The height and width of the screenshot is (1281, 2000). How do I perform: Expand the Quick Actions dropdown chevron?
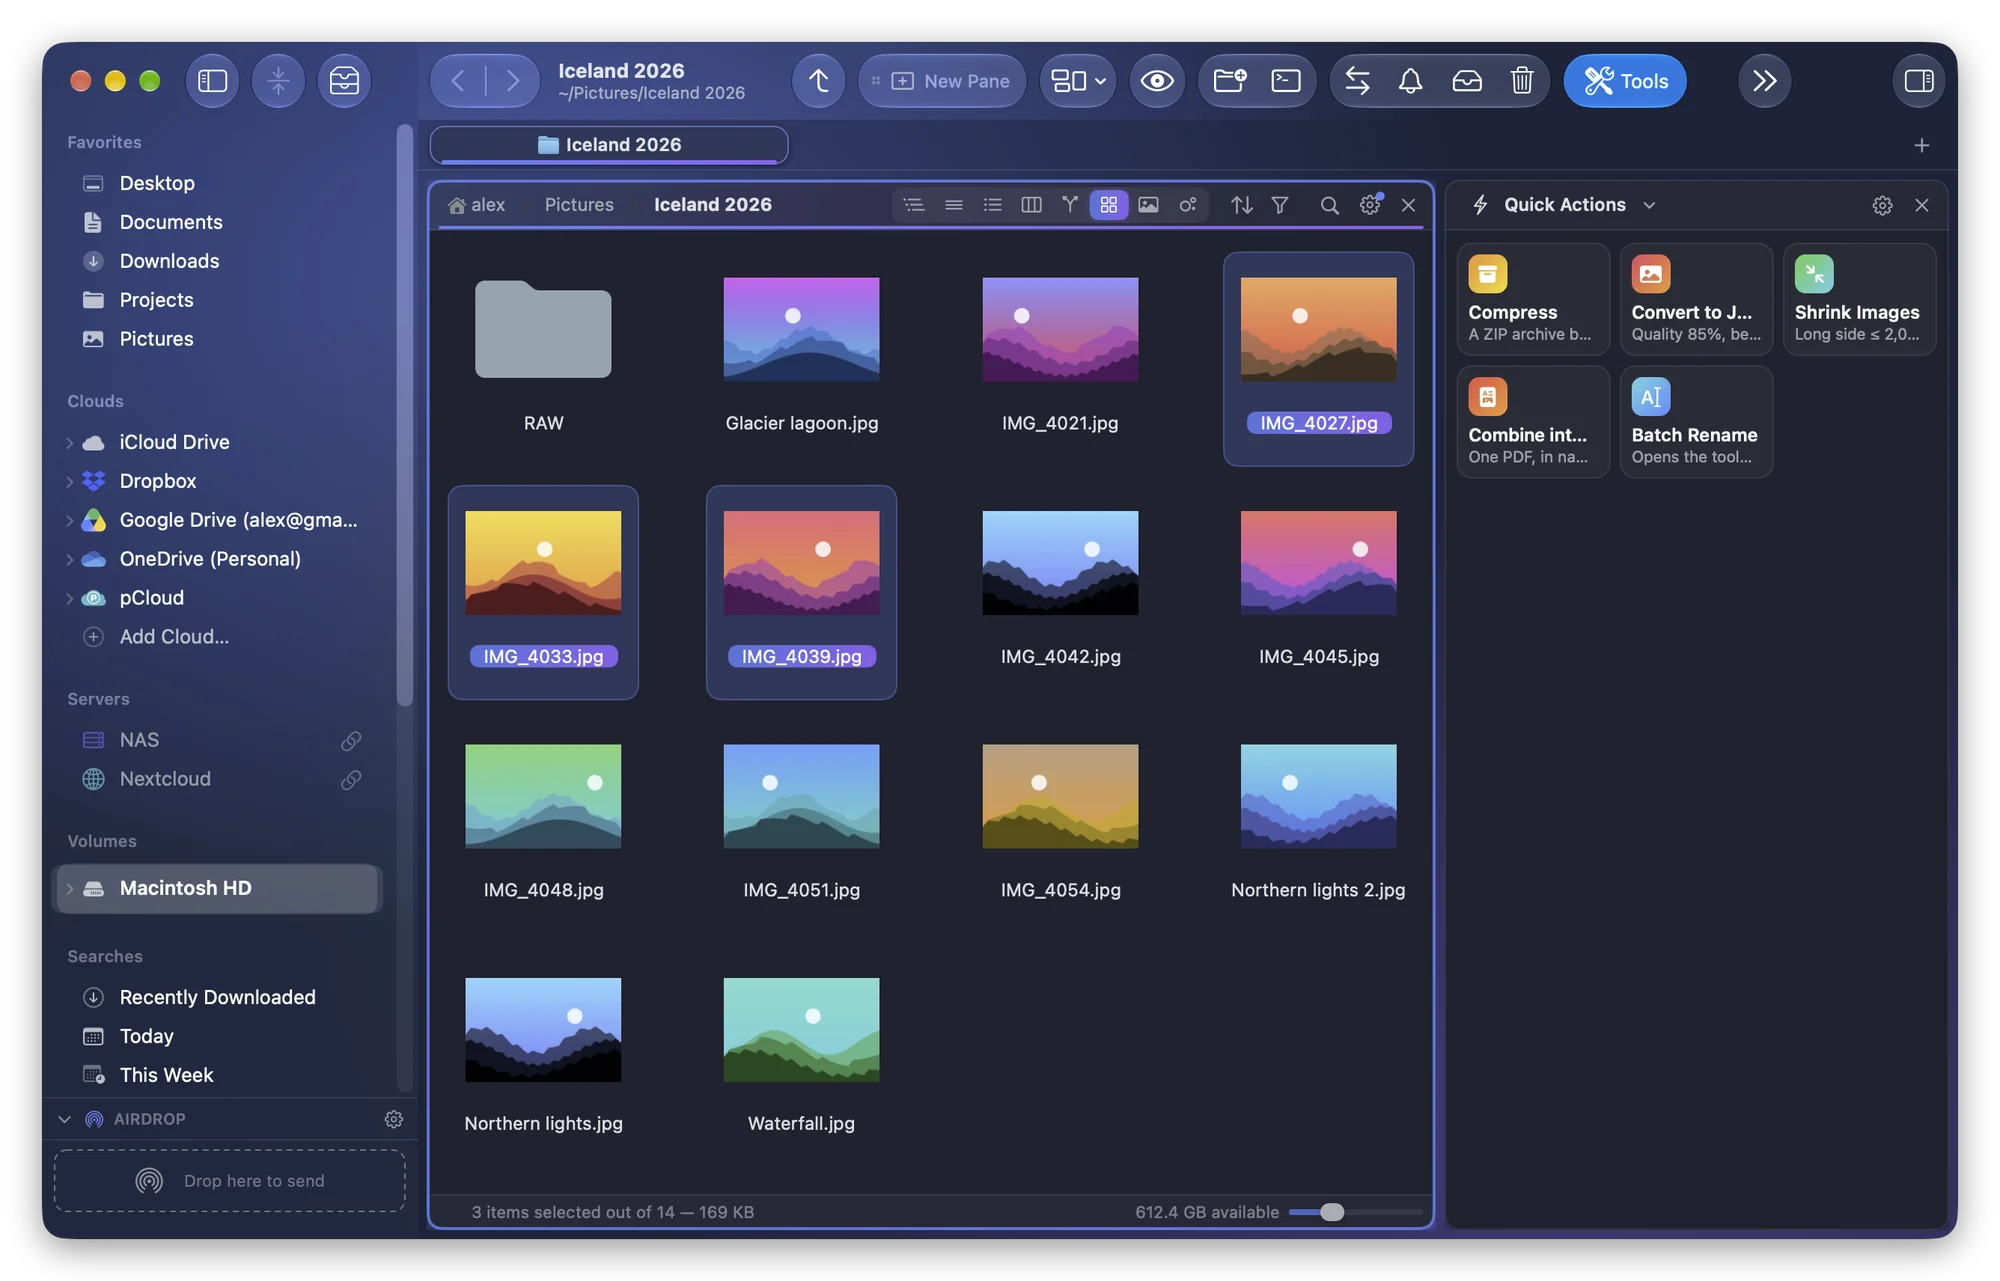1650,205
